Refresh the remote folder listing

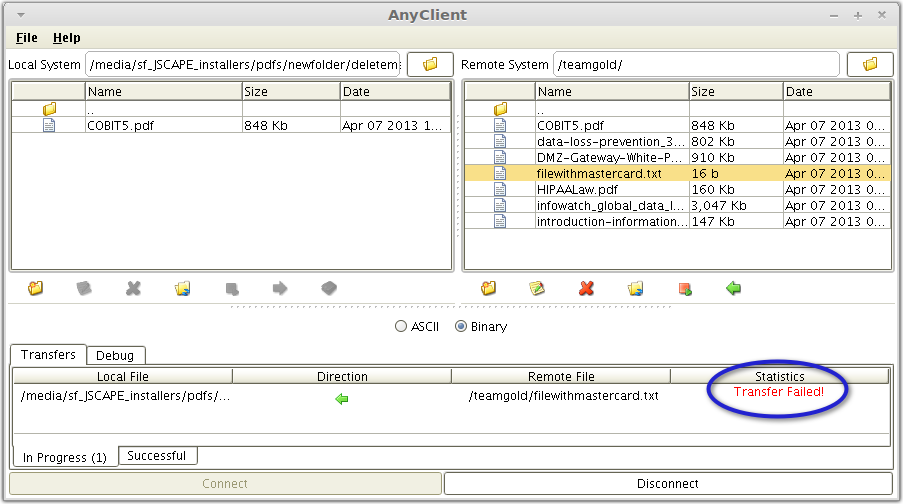coord(636,288)
